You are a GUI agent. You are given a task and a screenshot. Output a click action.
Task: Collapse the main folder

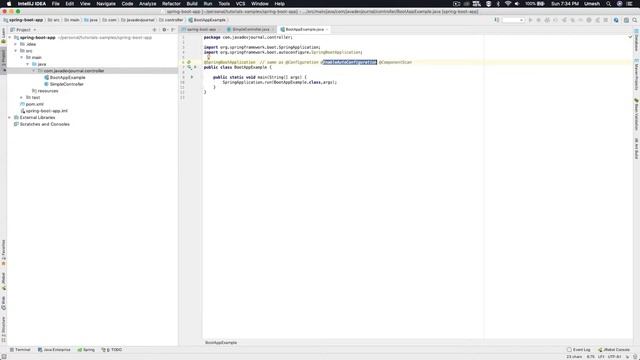point(22,58)
